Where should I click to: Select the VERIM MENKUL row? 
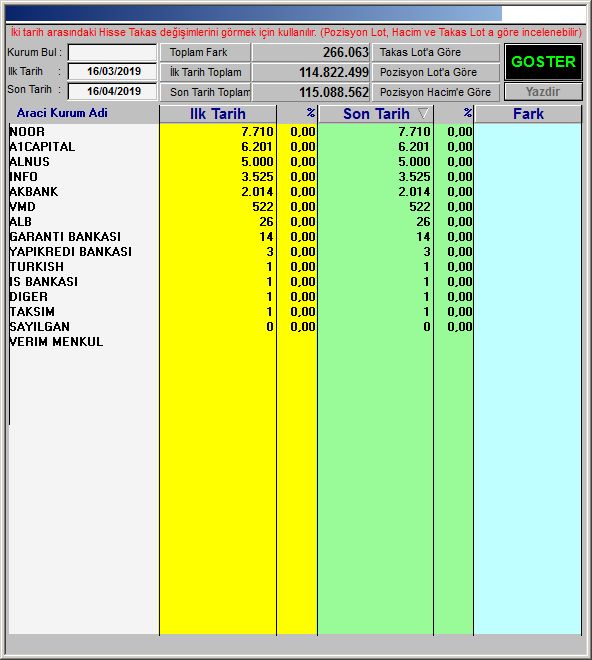tap(295, 342)
